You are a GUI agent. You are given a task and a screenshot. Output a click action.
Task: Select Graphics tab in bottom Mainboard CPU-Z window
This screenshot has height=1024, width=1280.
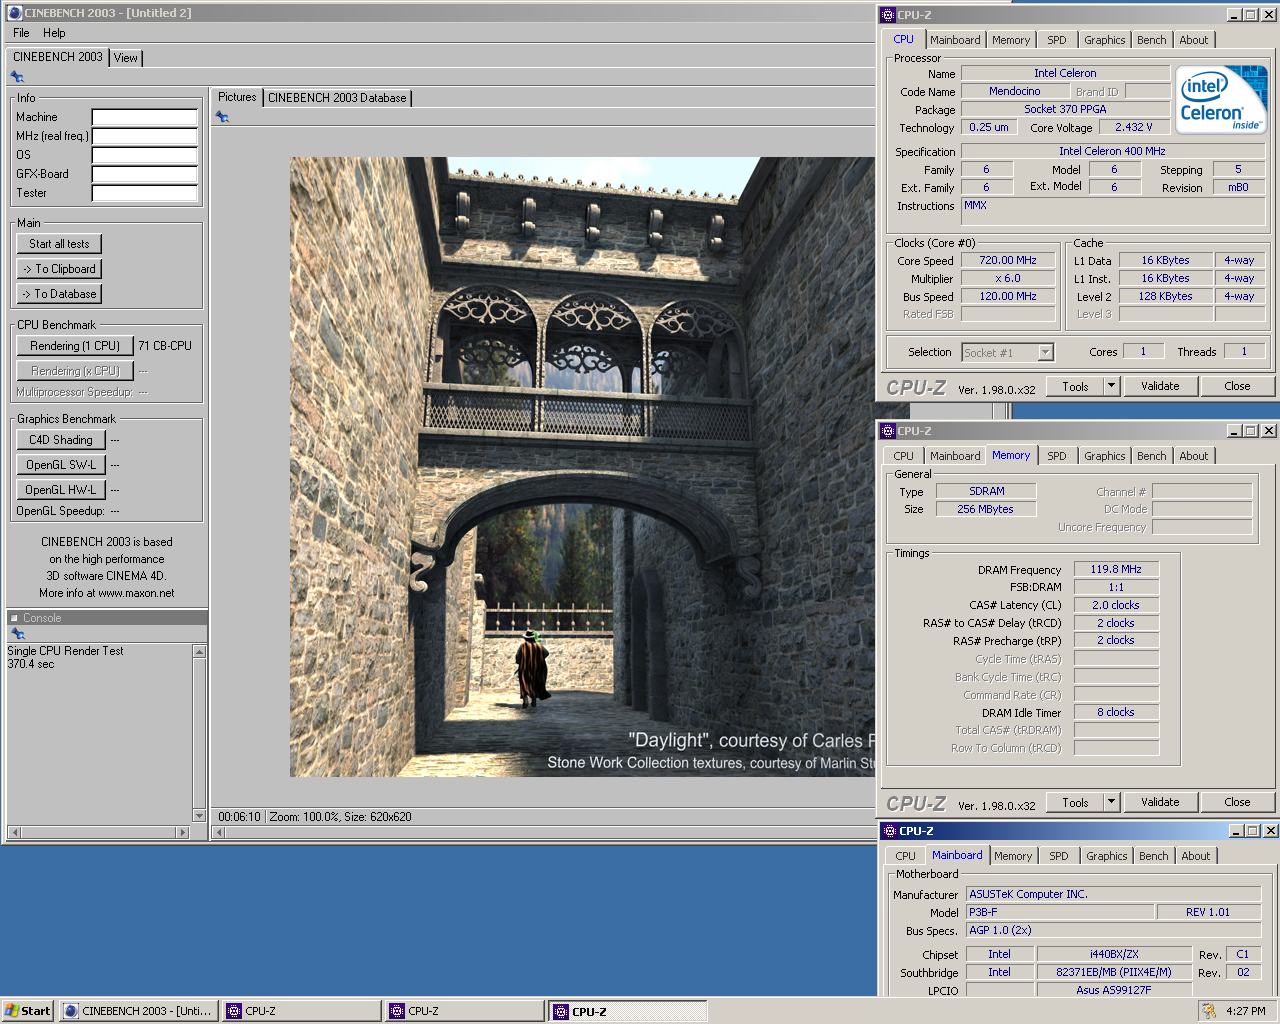pyautogui.click(x=1107, y=856)
